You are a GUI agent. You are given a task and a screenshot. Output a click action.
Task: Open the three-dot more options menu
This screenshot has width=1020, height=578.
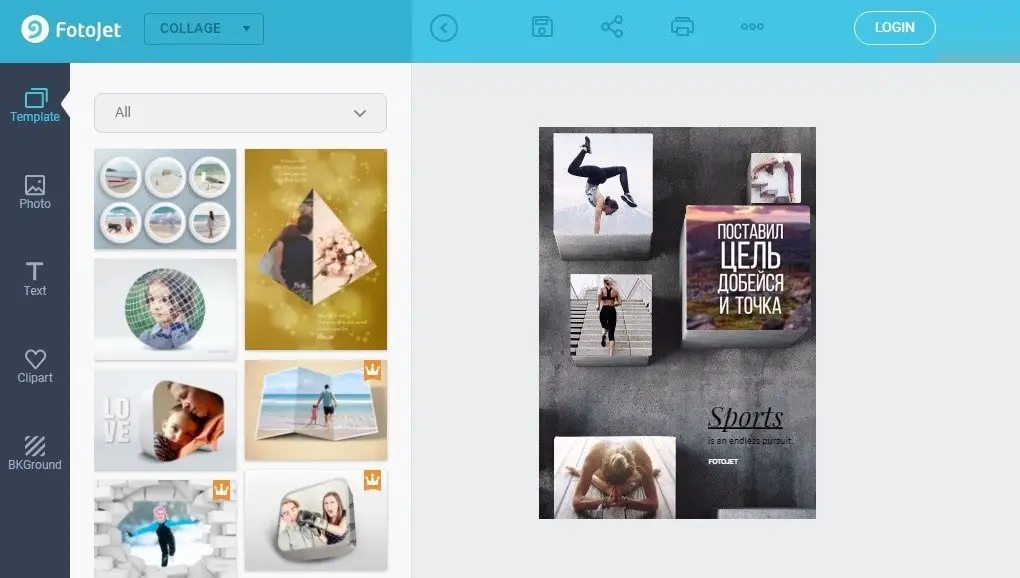click(x=752, y=27)
